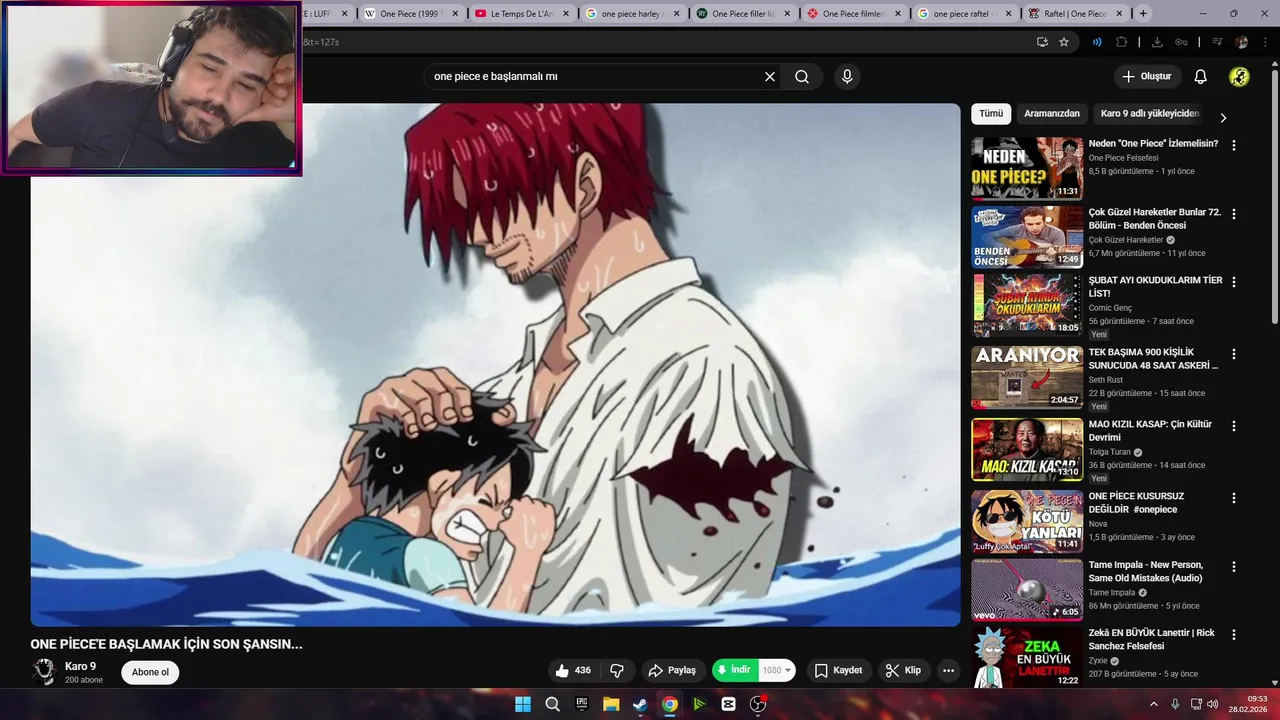1280x720 pixels.
Task: Open options menu for Çok Güzel Hareketler video
Action: click(x=1233, y=214)
